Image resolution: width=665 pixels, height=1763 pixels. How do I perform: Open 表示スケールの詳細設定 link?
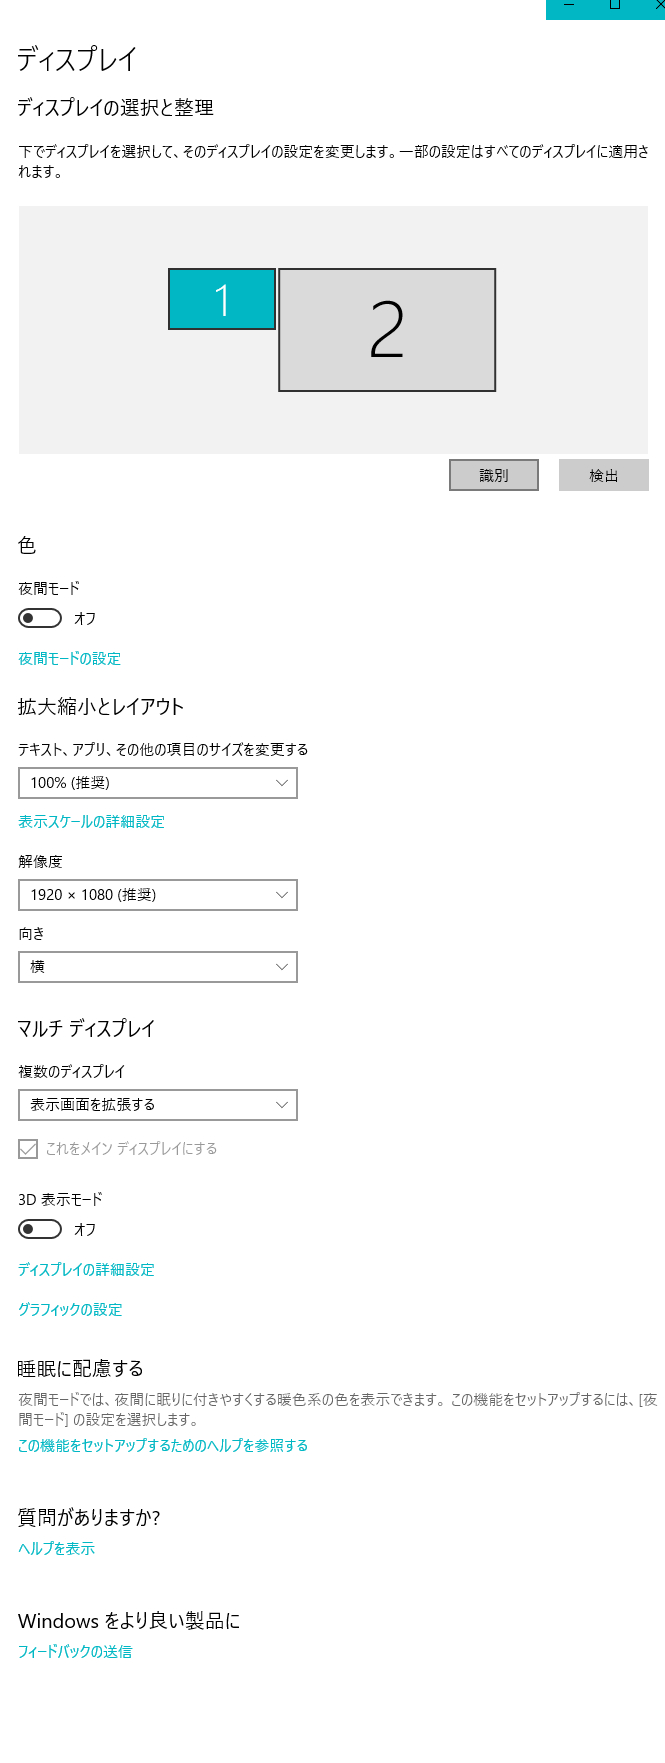[x=91, y=822]
